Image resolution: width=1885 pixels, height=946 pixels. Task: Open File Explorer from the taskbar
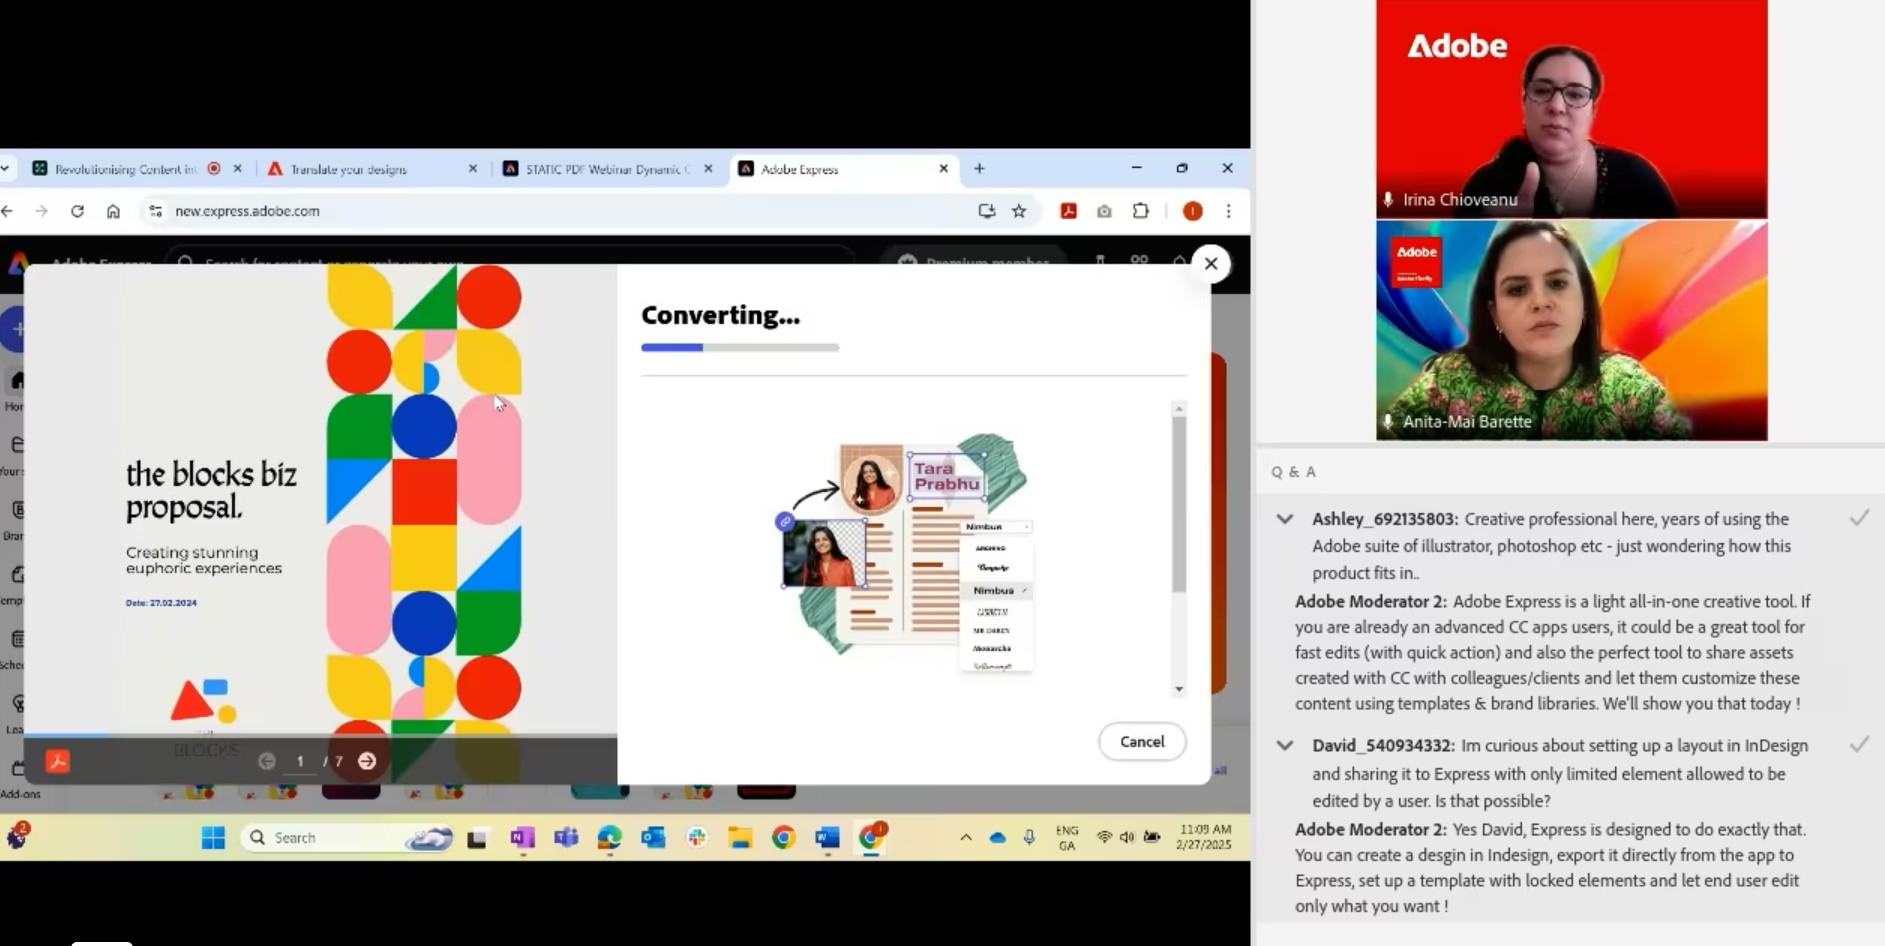point(740,838)
